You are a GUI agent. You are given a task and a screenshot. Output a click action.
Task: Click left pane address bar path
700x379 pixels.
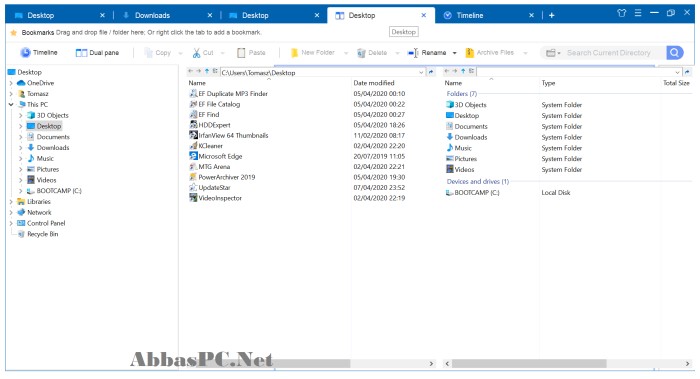258,73
